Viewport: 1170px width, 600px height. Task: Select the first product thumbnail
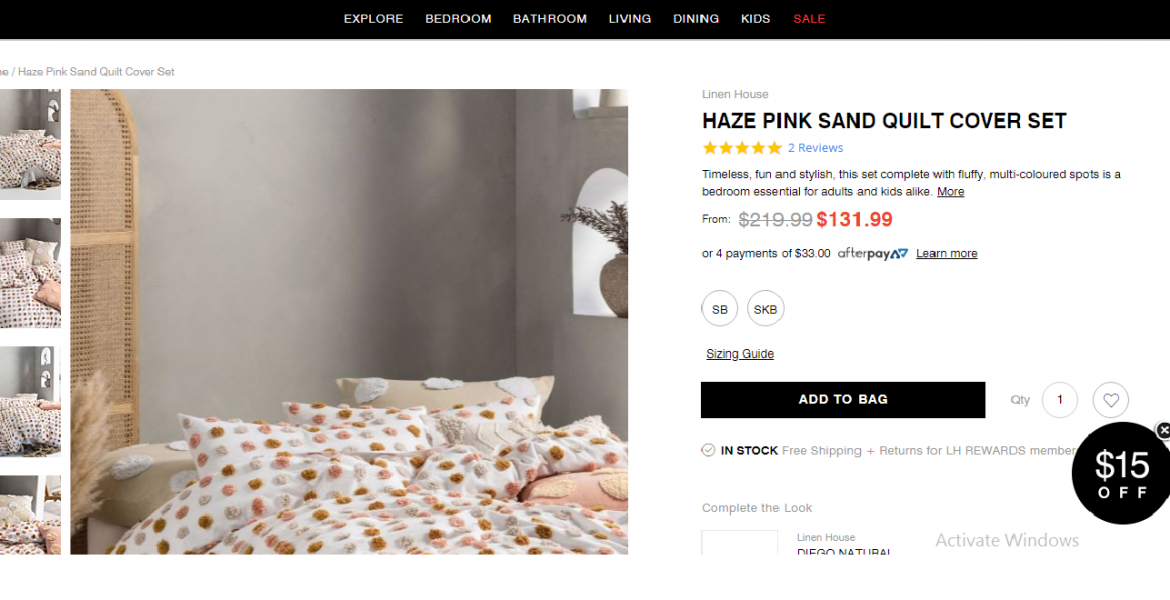(30, 144)
